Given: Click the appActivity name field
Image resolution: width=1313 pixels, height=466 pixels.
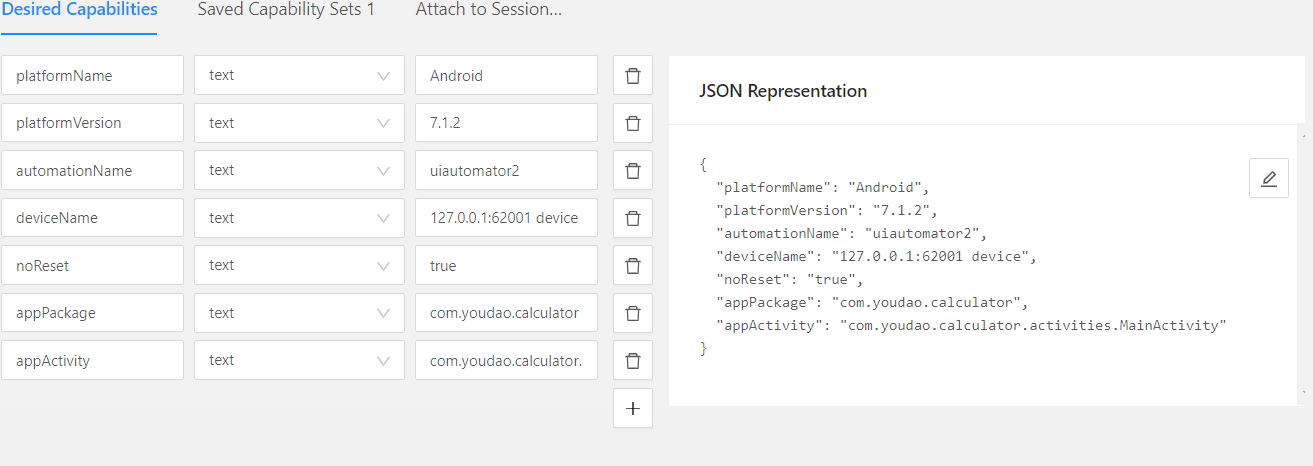Looking at the screenshot, I should [92, 360].
